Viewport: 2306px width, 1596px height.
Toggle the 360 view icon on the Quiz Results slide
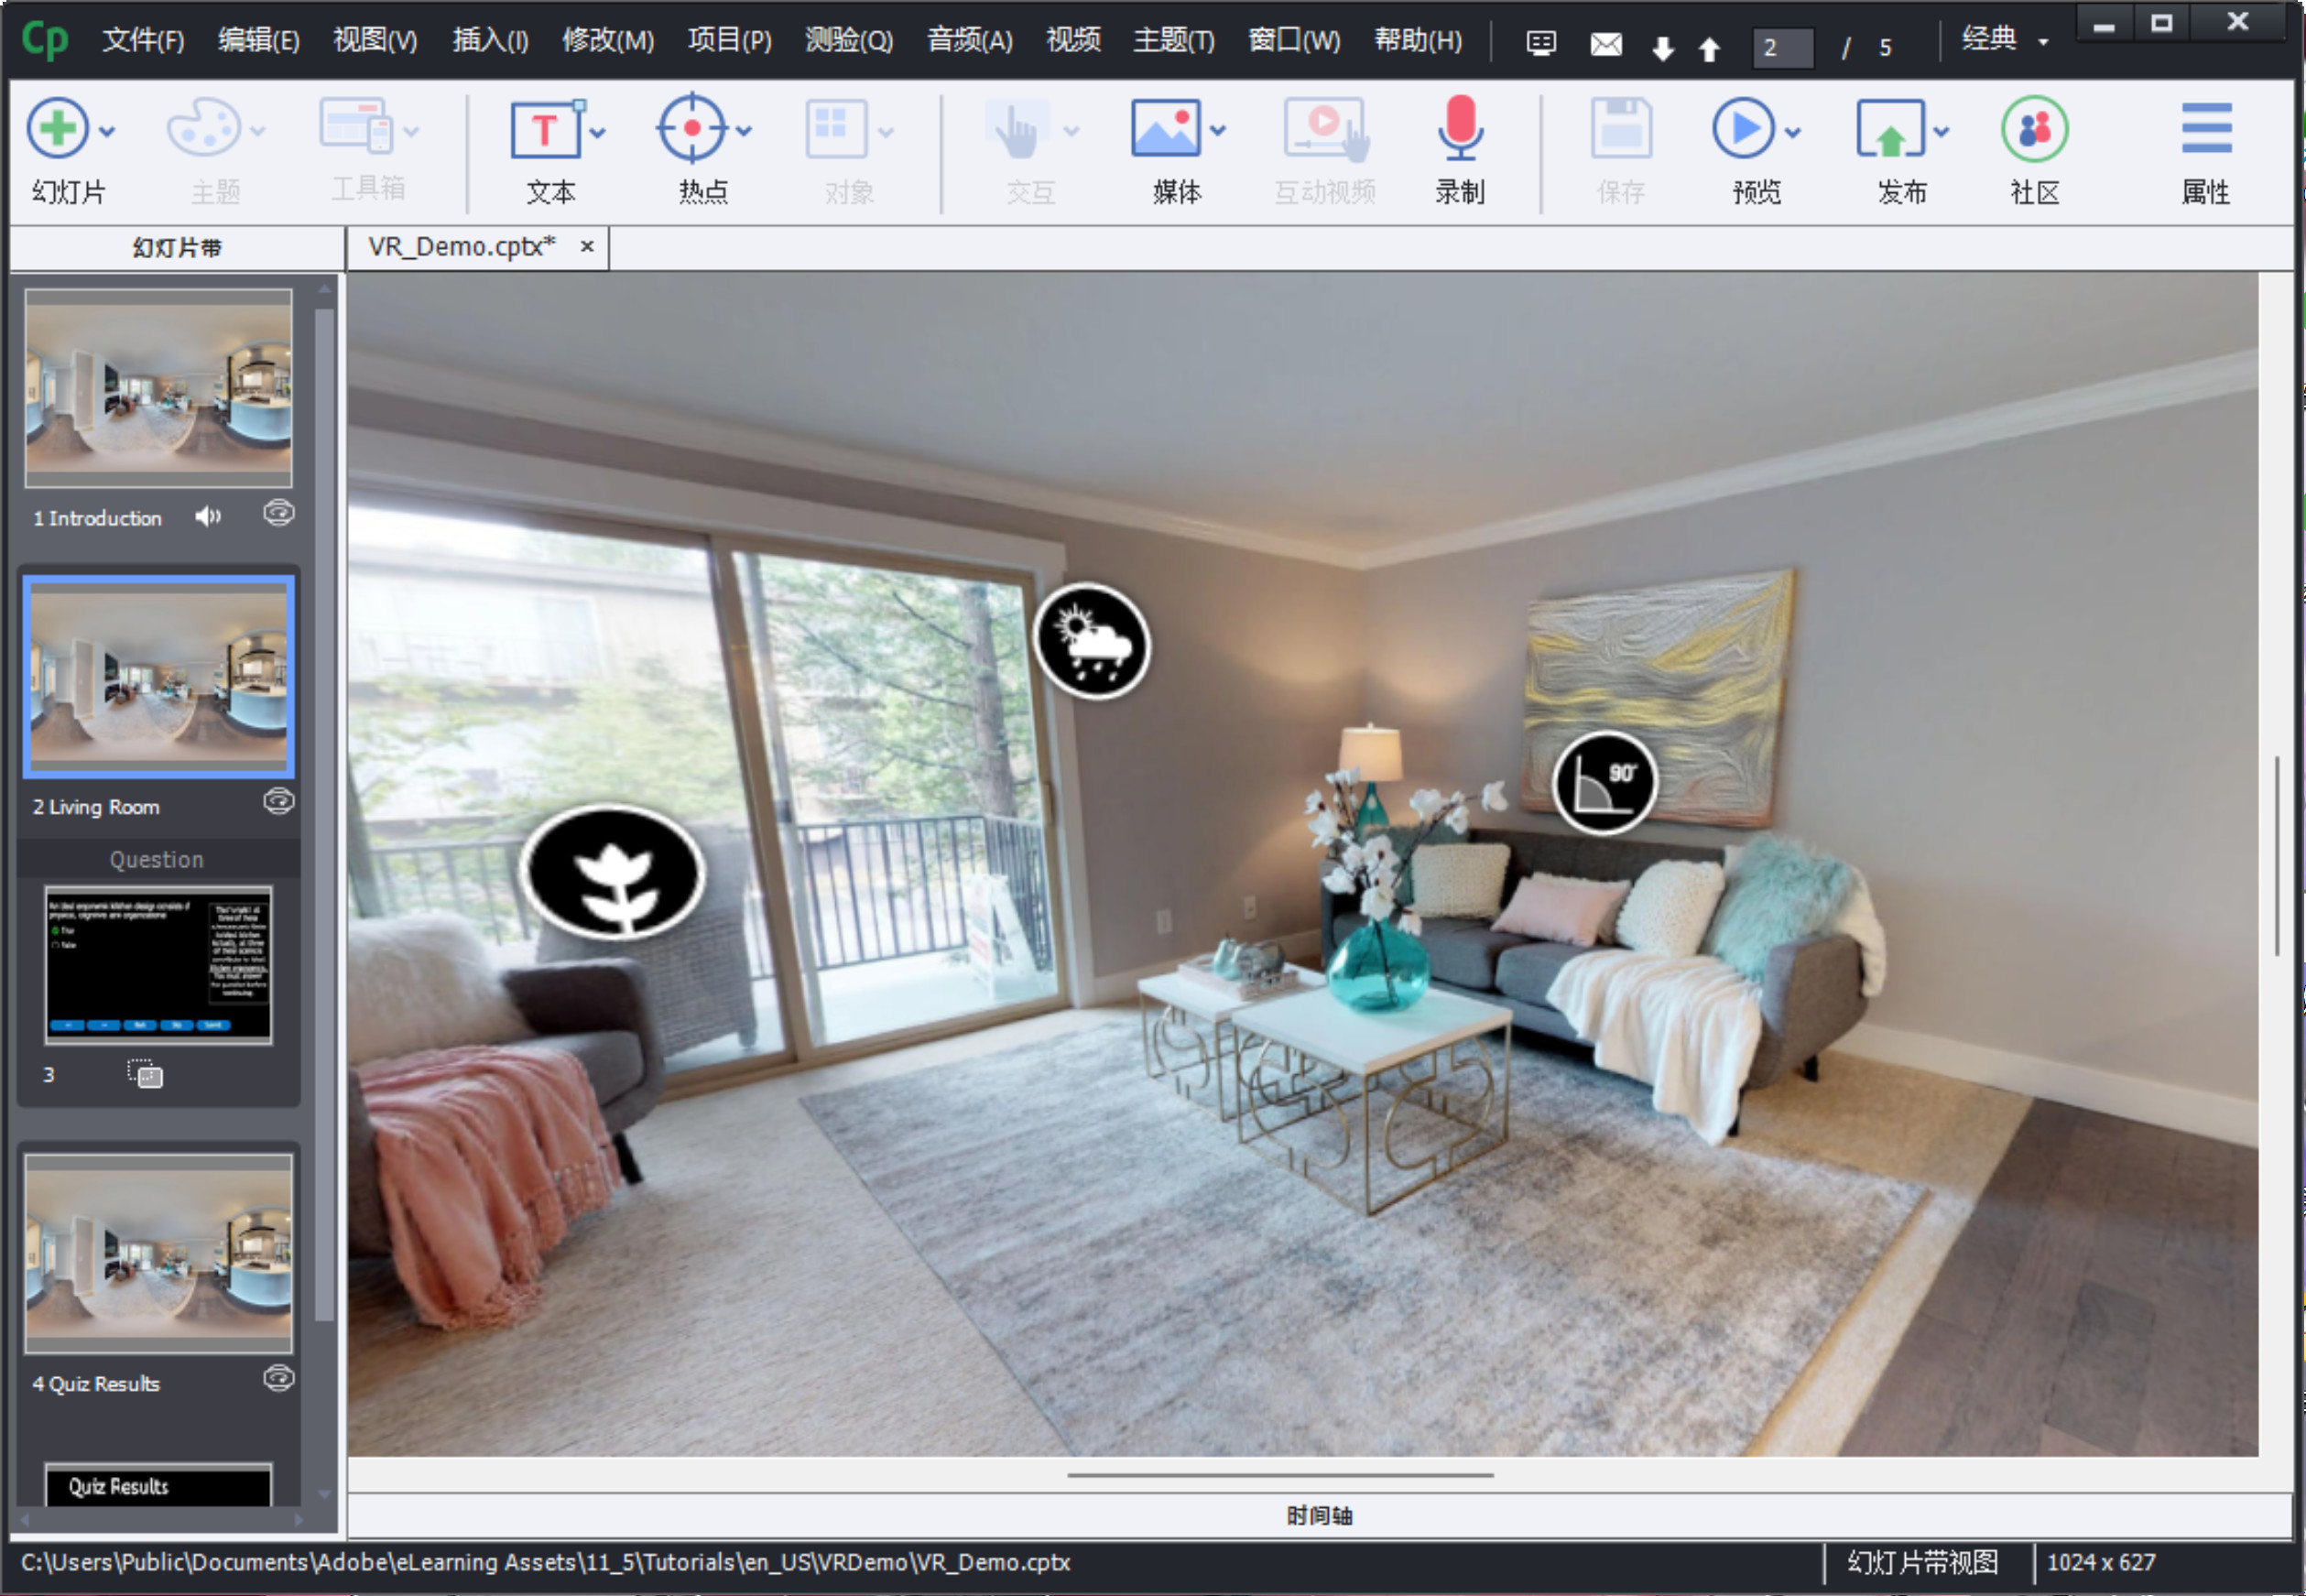(278, 1379)
